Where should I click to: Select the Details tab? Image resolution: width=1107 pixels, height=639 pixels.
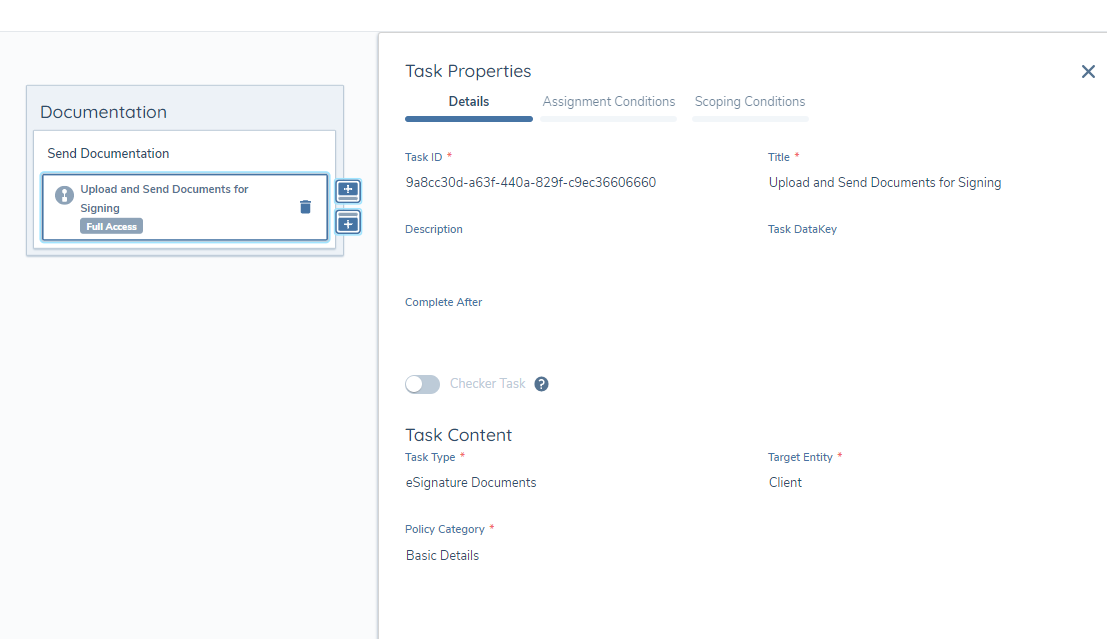(x=468, y=102)
